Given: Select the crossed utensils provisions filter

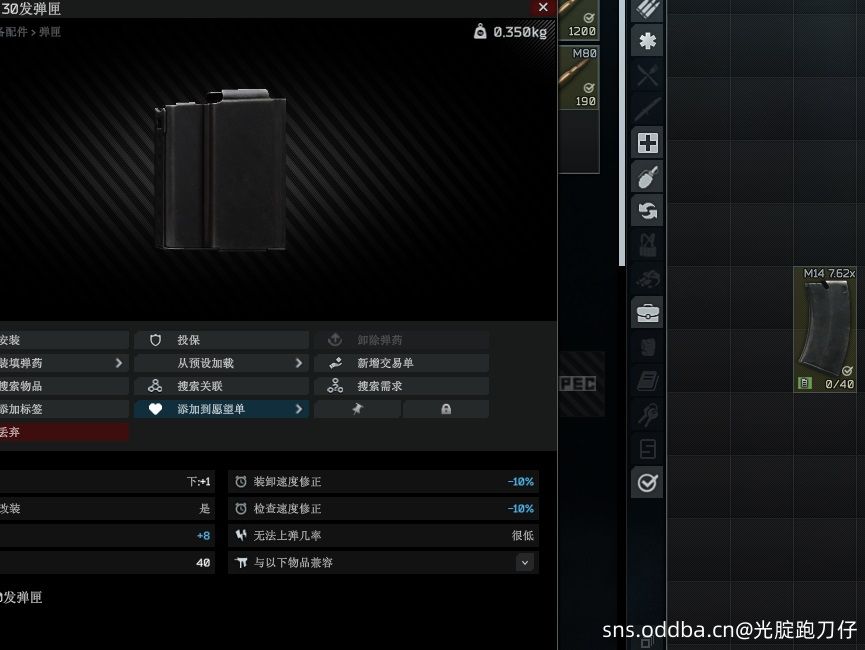Looking at the screenshot, I should coord(647,75).
